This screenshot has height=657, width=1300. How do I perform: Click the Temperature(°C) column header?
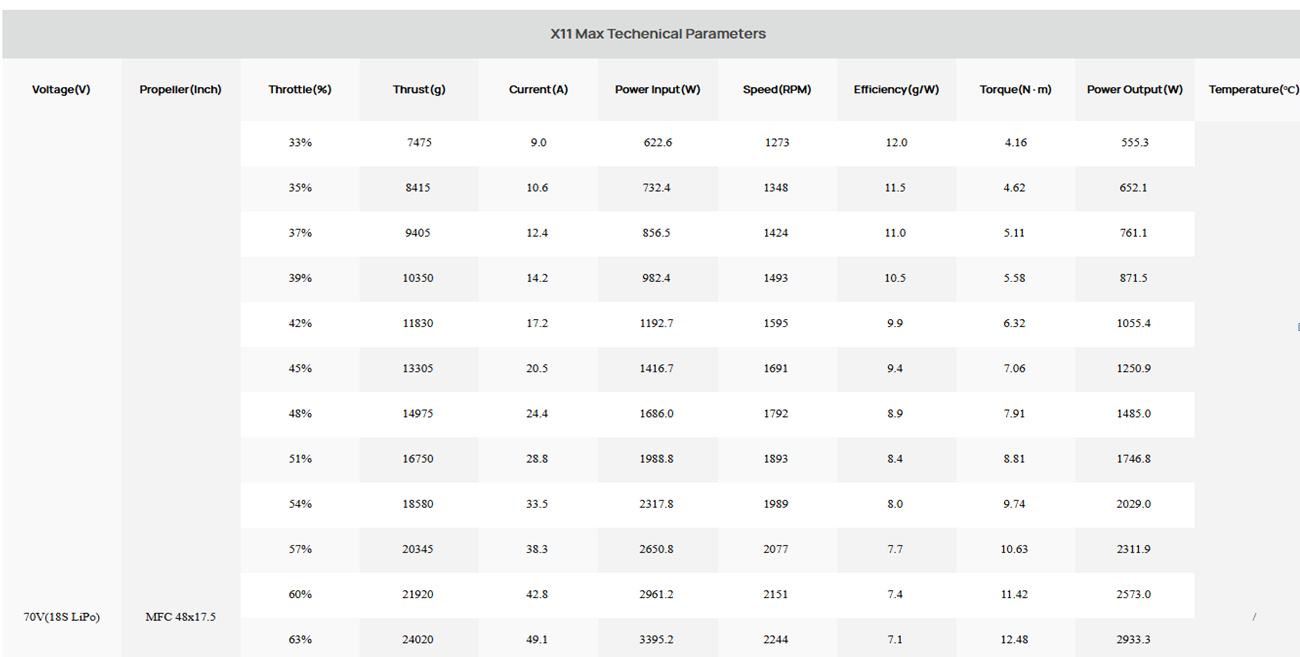tap(1253, 90)
